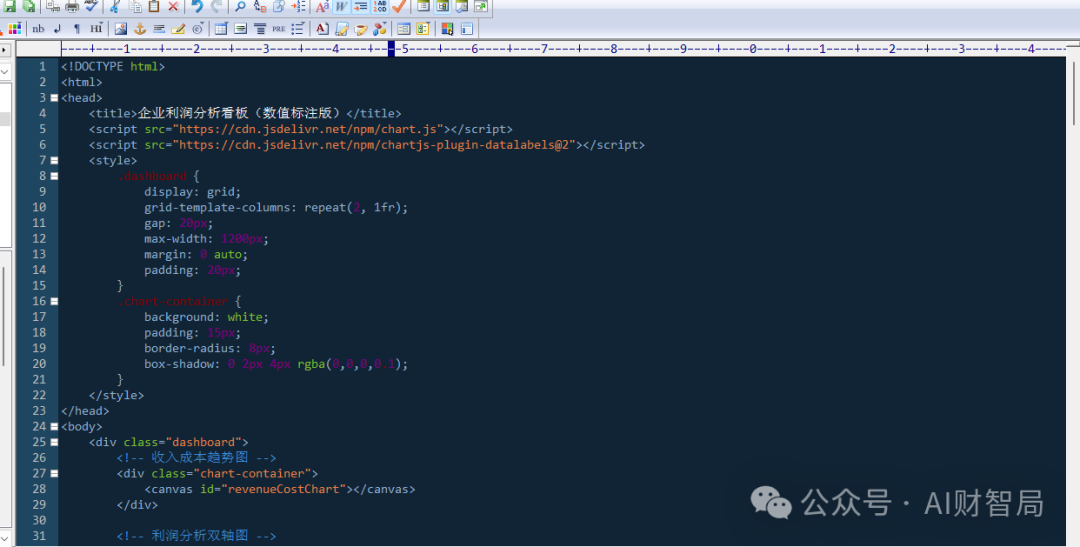
Task: Click the red X Delete icon
Action: 173,6
